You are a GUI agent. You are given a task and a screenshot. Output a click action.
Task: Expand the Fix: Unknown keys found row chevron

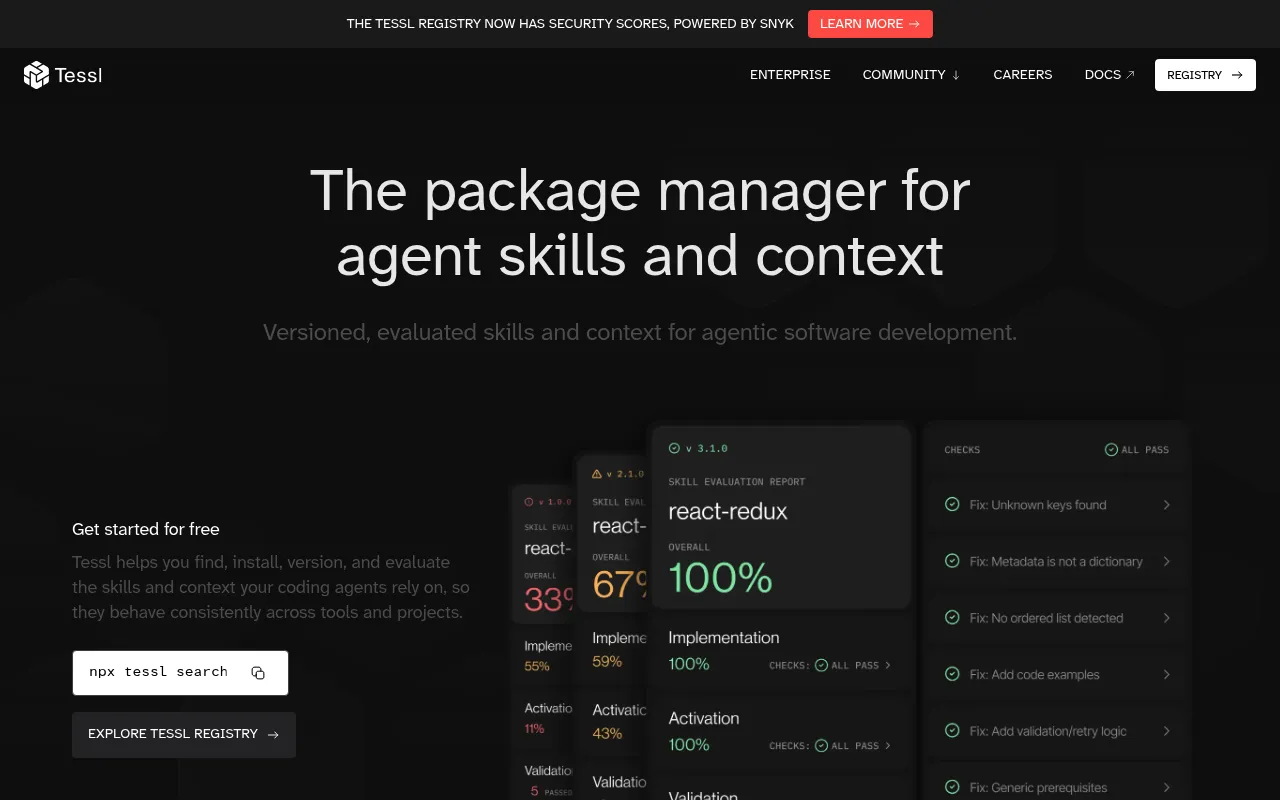coord(1166,505)
